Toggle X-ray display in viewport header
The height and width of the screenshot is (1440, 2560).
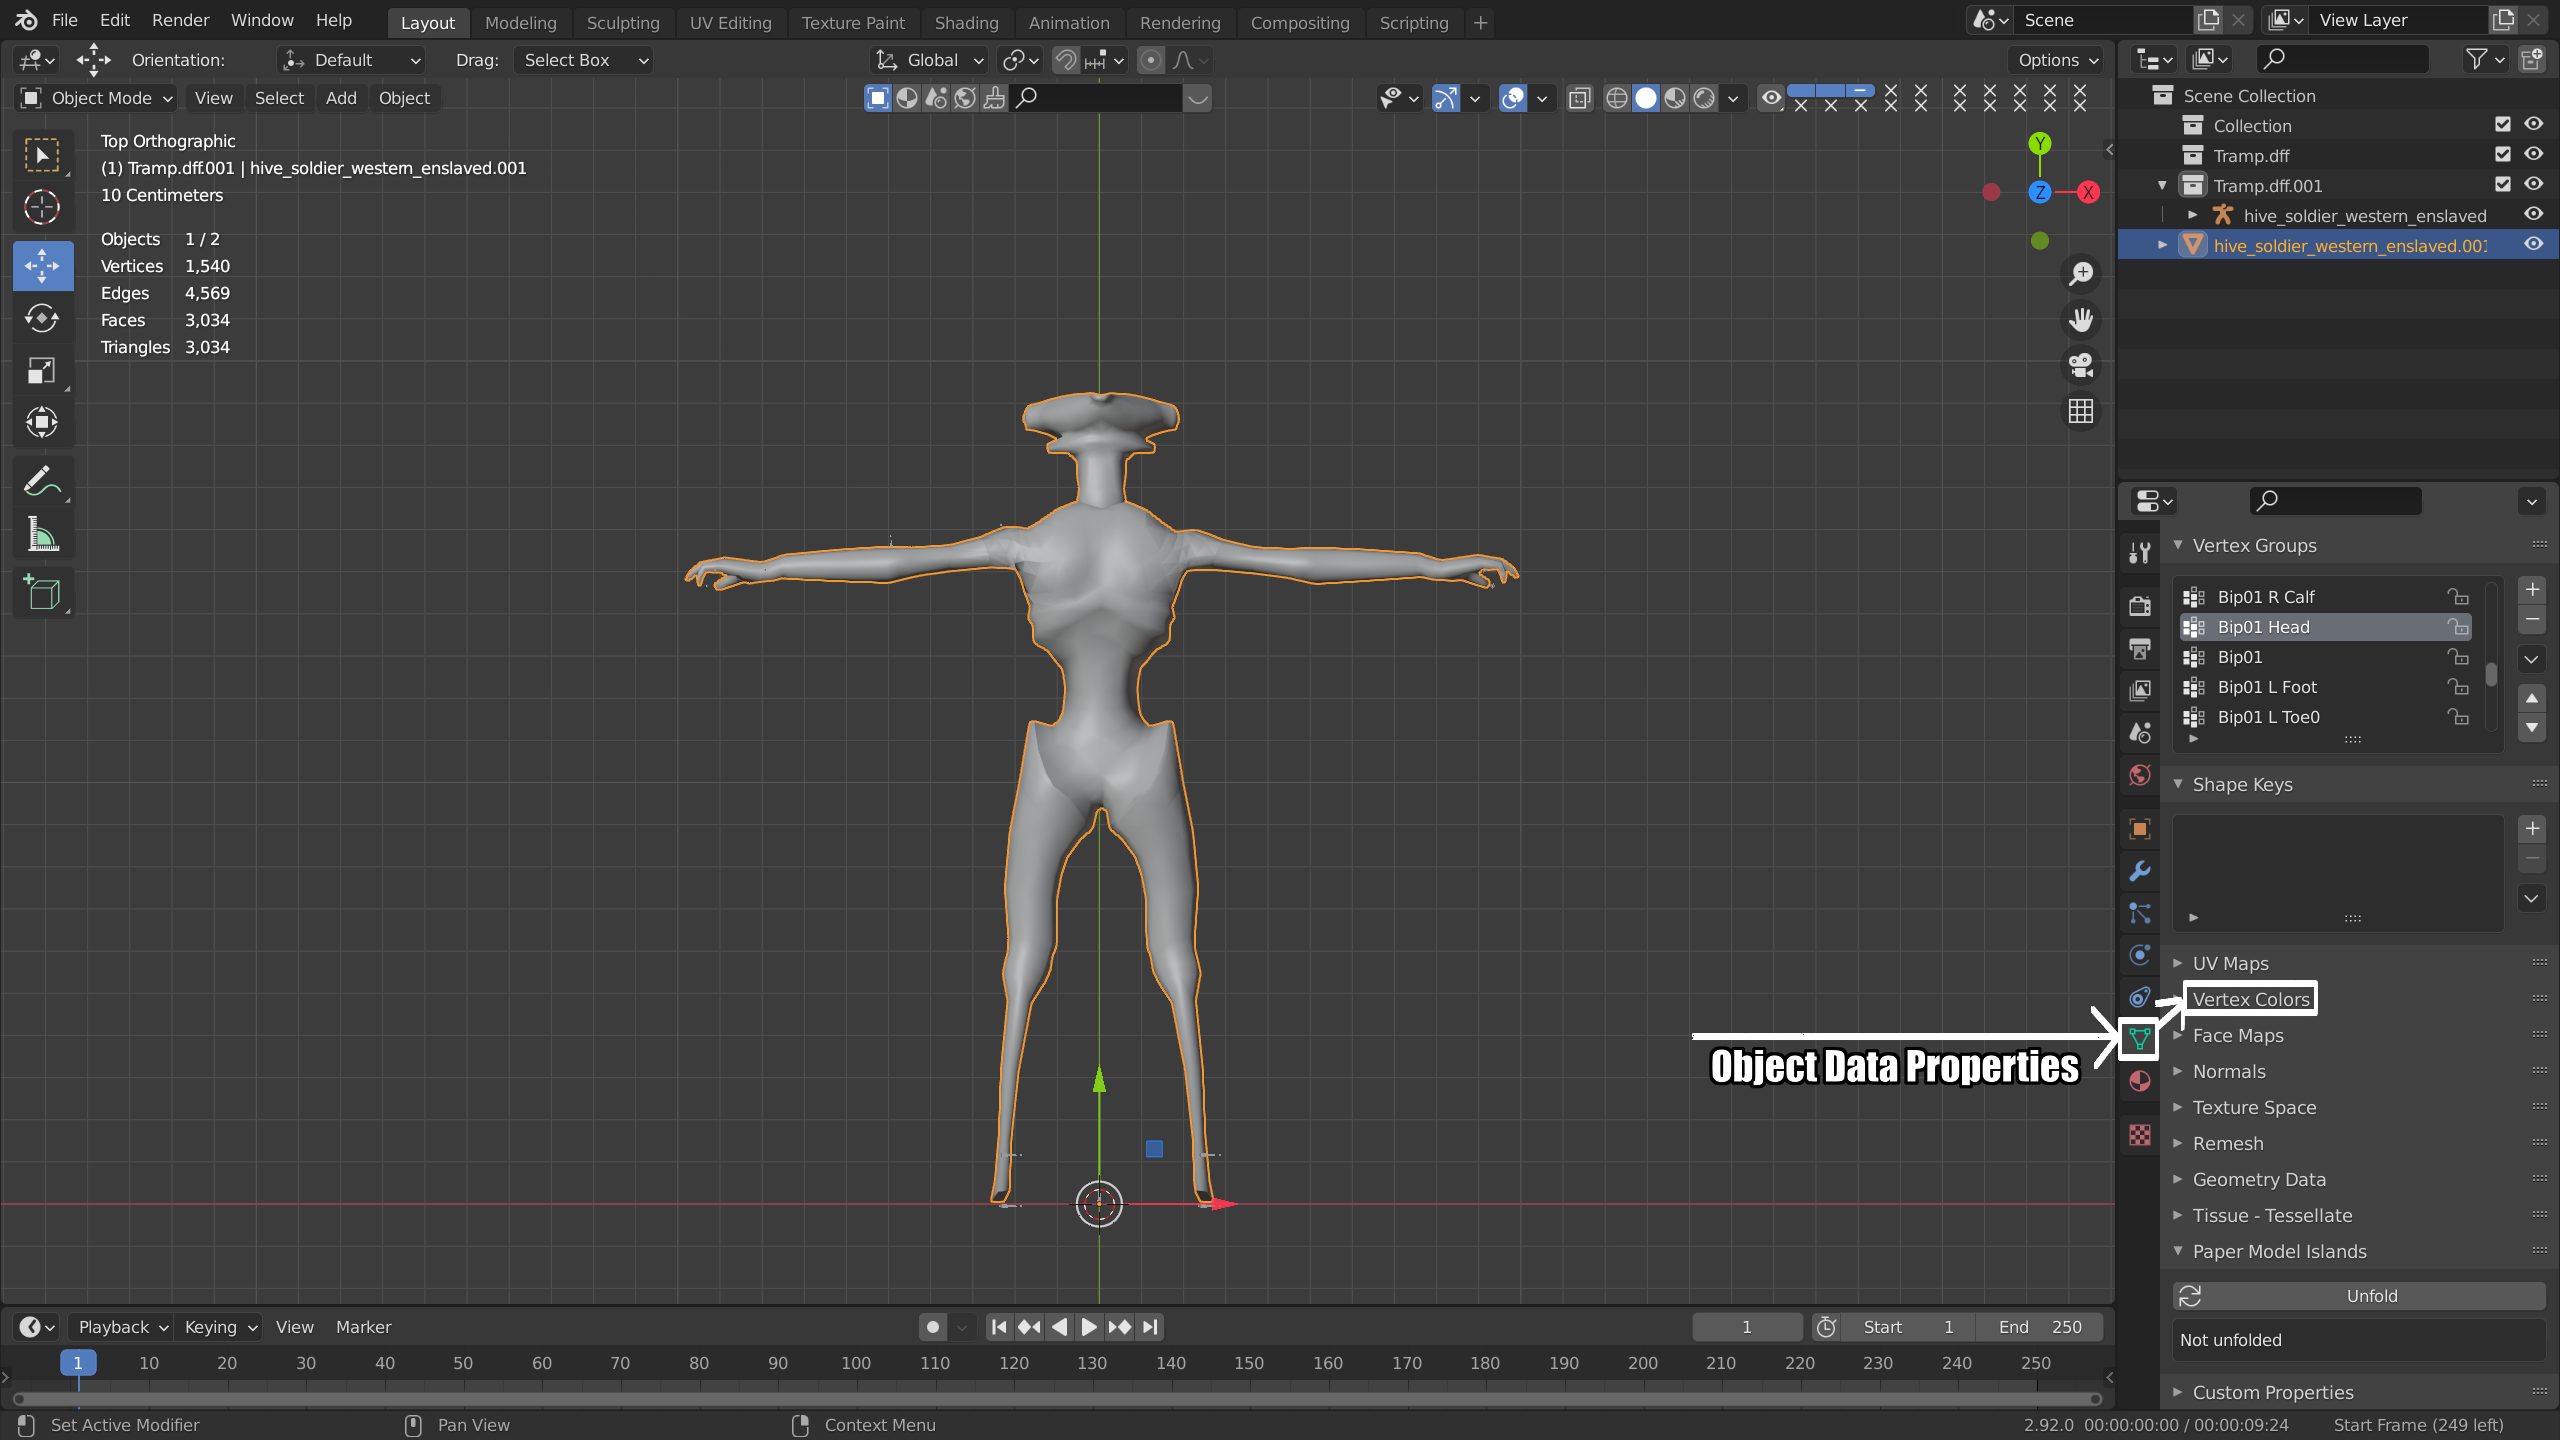pos(1580,98)
